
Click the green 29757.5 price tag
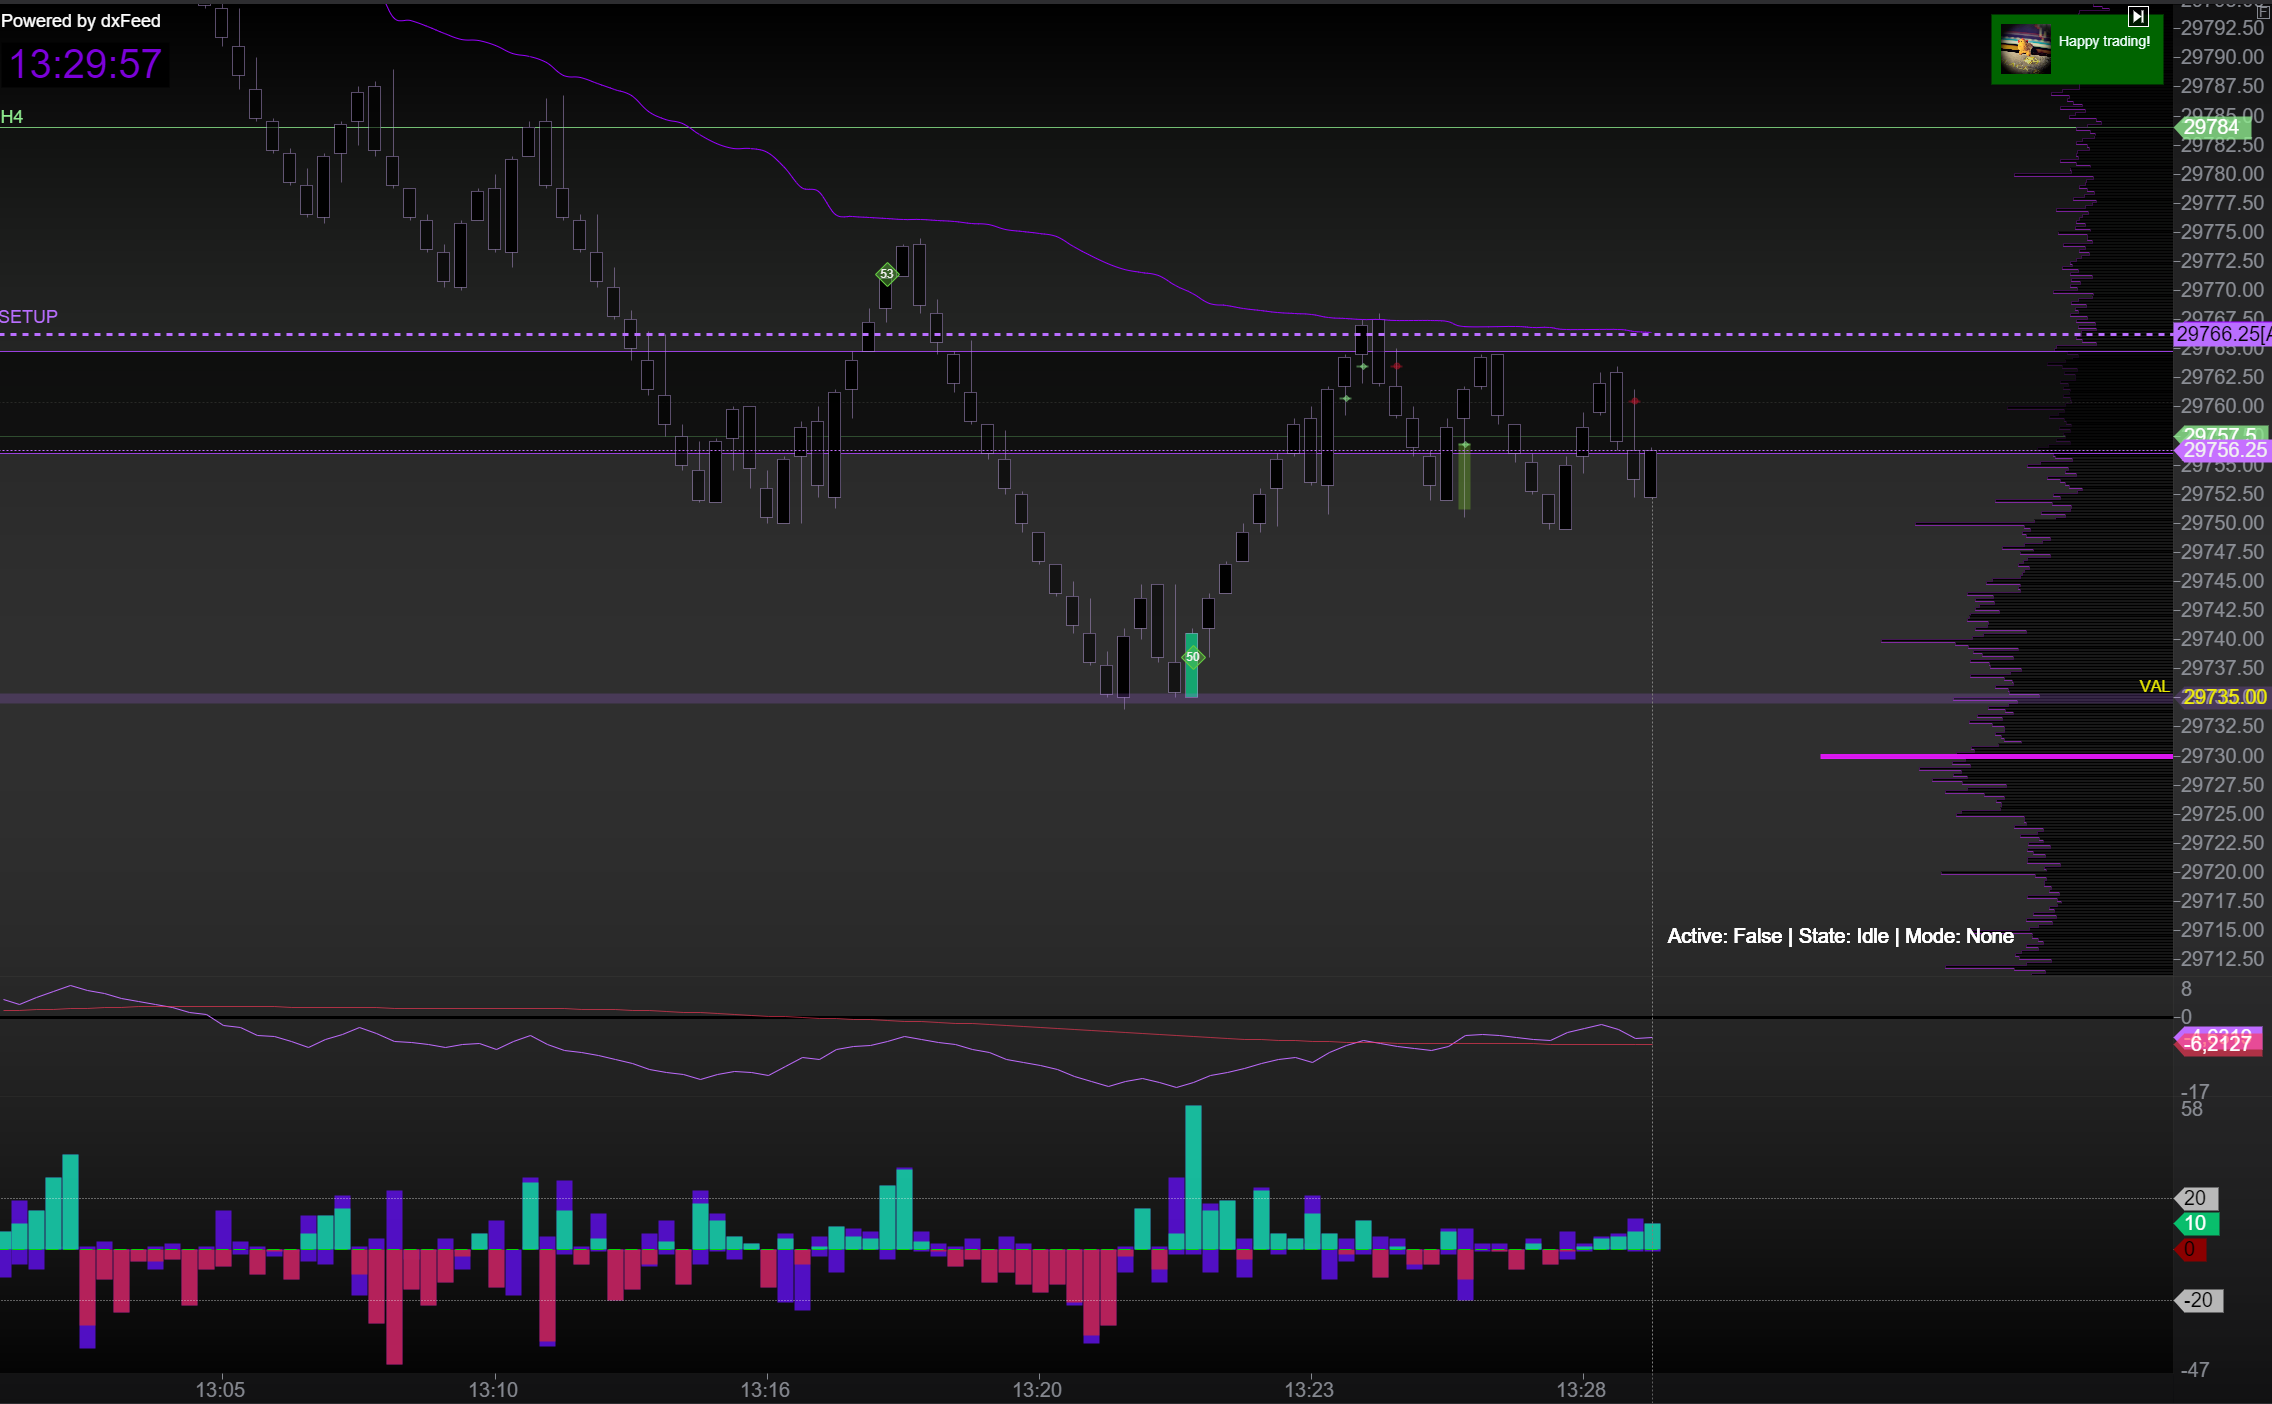(2221, 434)
